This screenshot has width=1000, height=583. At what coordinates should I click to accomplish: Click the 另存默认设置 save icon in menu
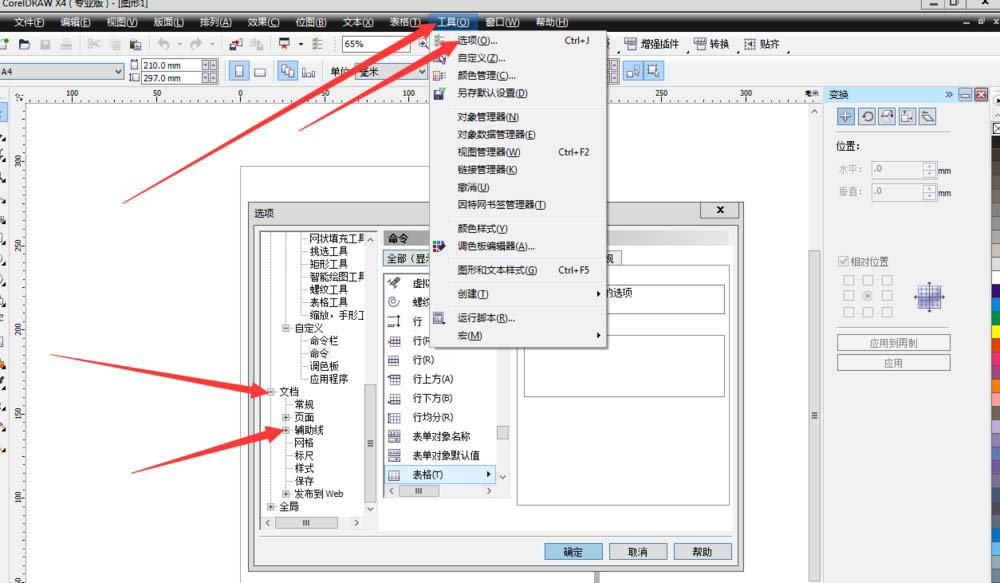[x=439, y=93]
